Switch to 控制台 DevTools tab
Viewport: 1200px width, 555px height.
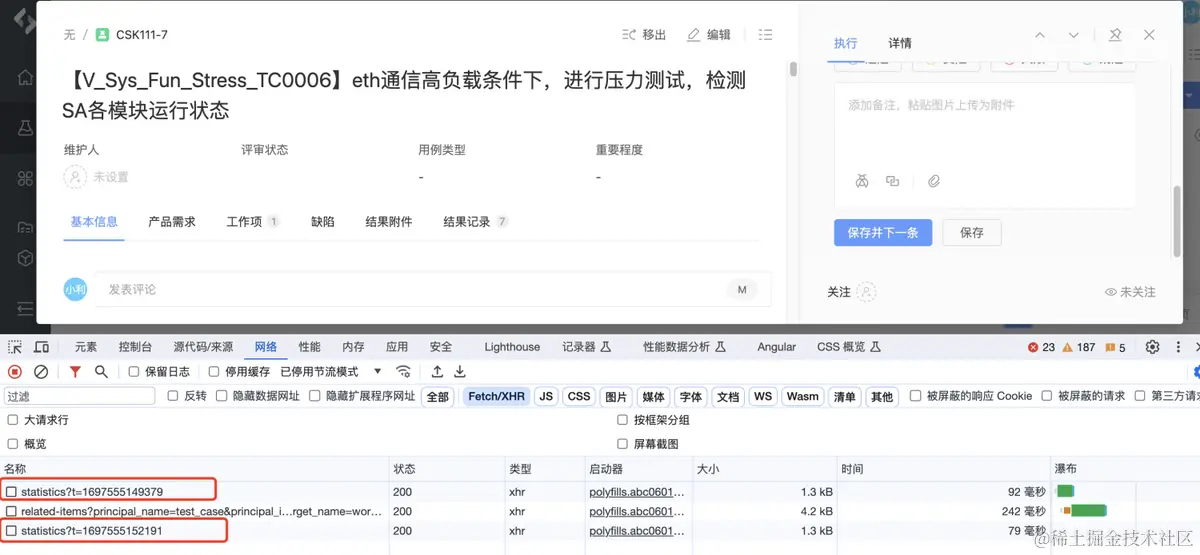pyautogui.click(x=135, y=347)
